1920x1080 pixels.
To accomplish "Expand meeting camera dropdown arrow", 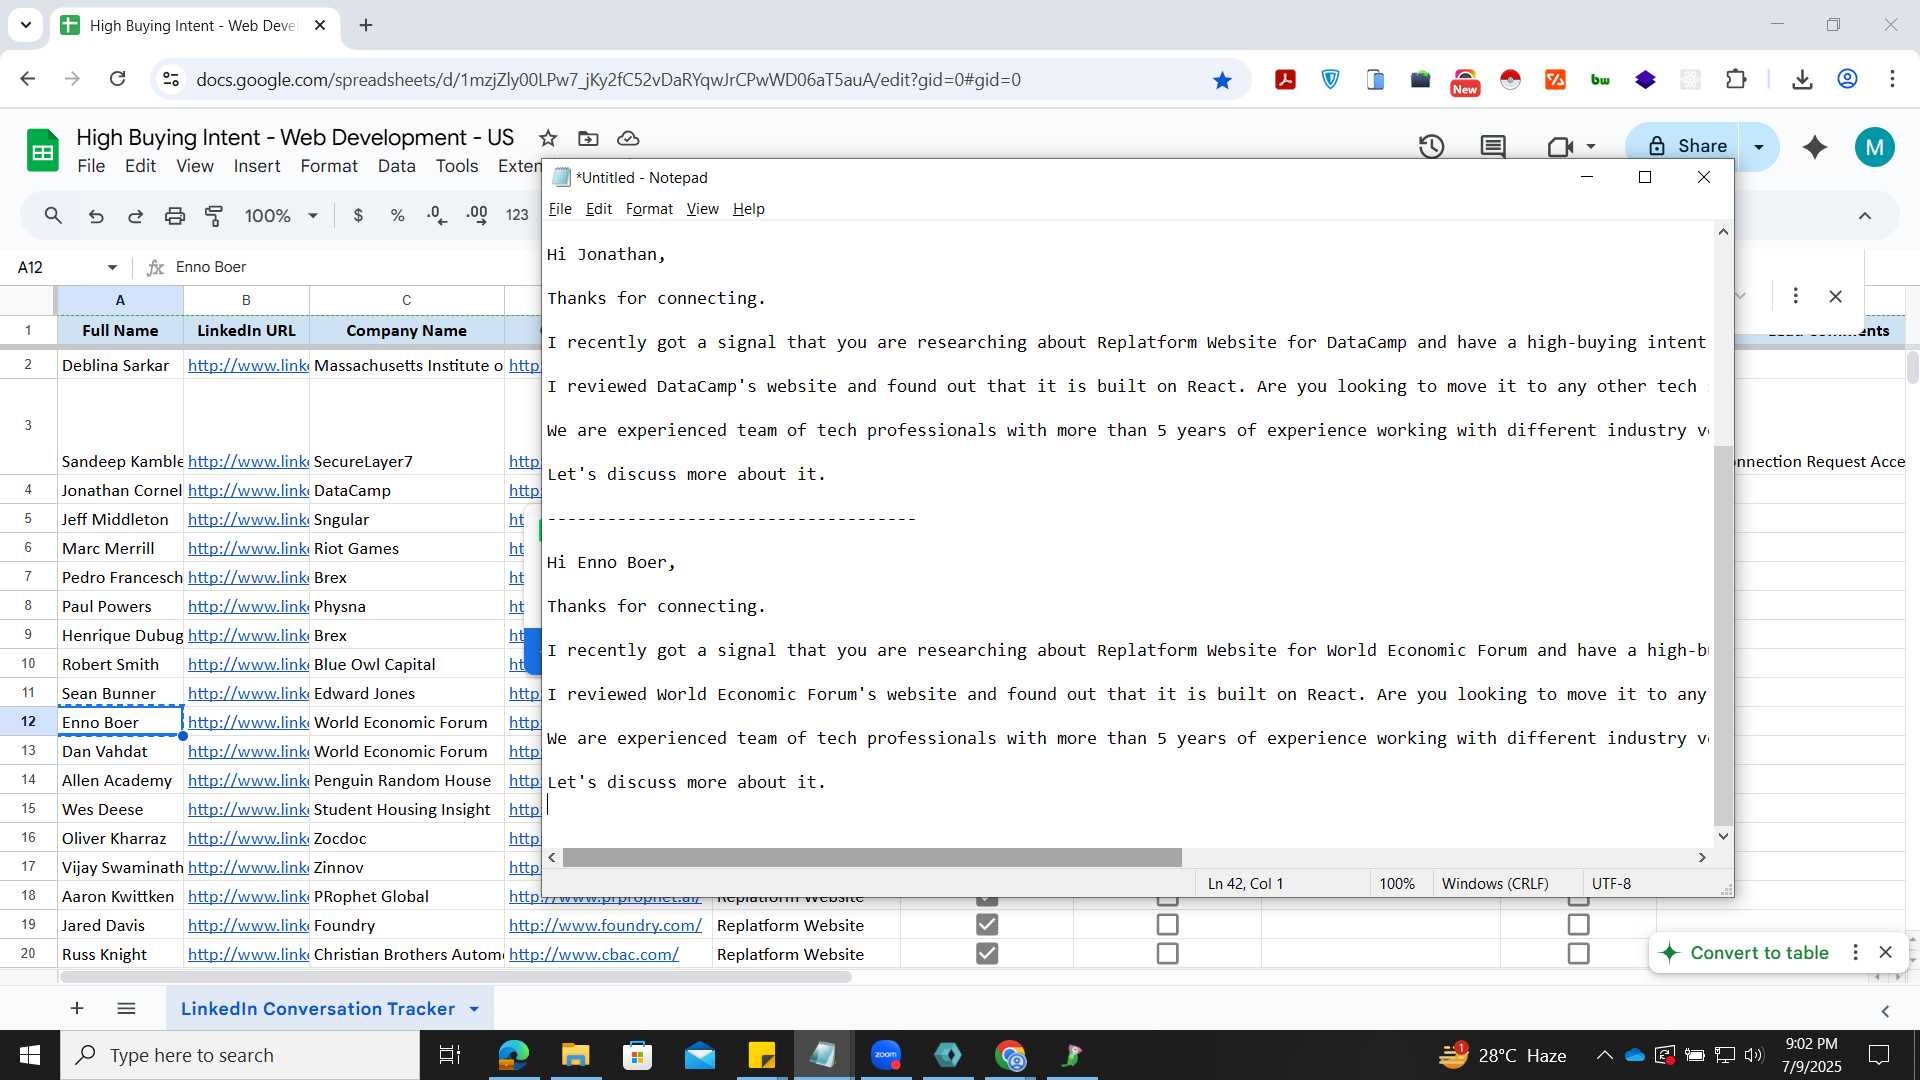I will tap(1591, 146).
